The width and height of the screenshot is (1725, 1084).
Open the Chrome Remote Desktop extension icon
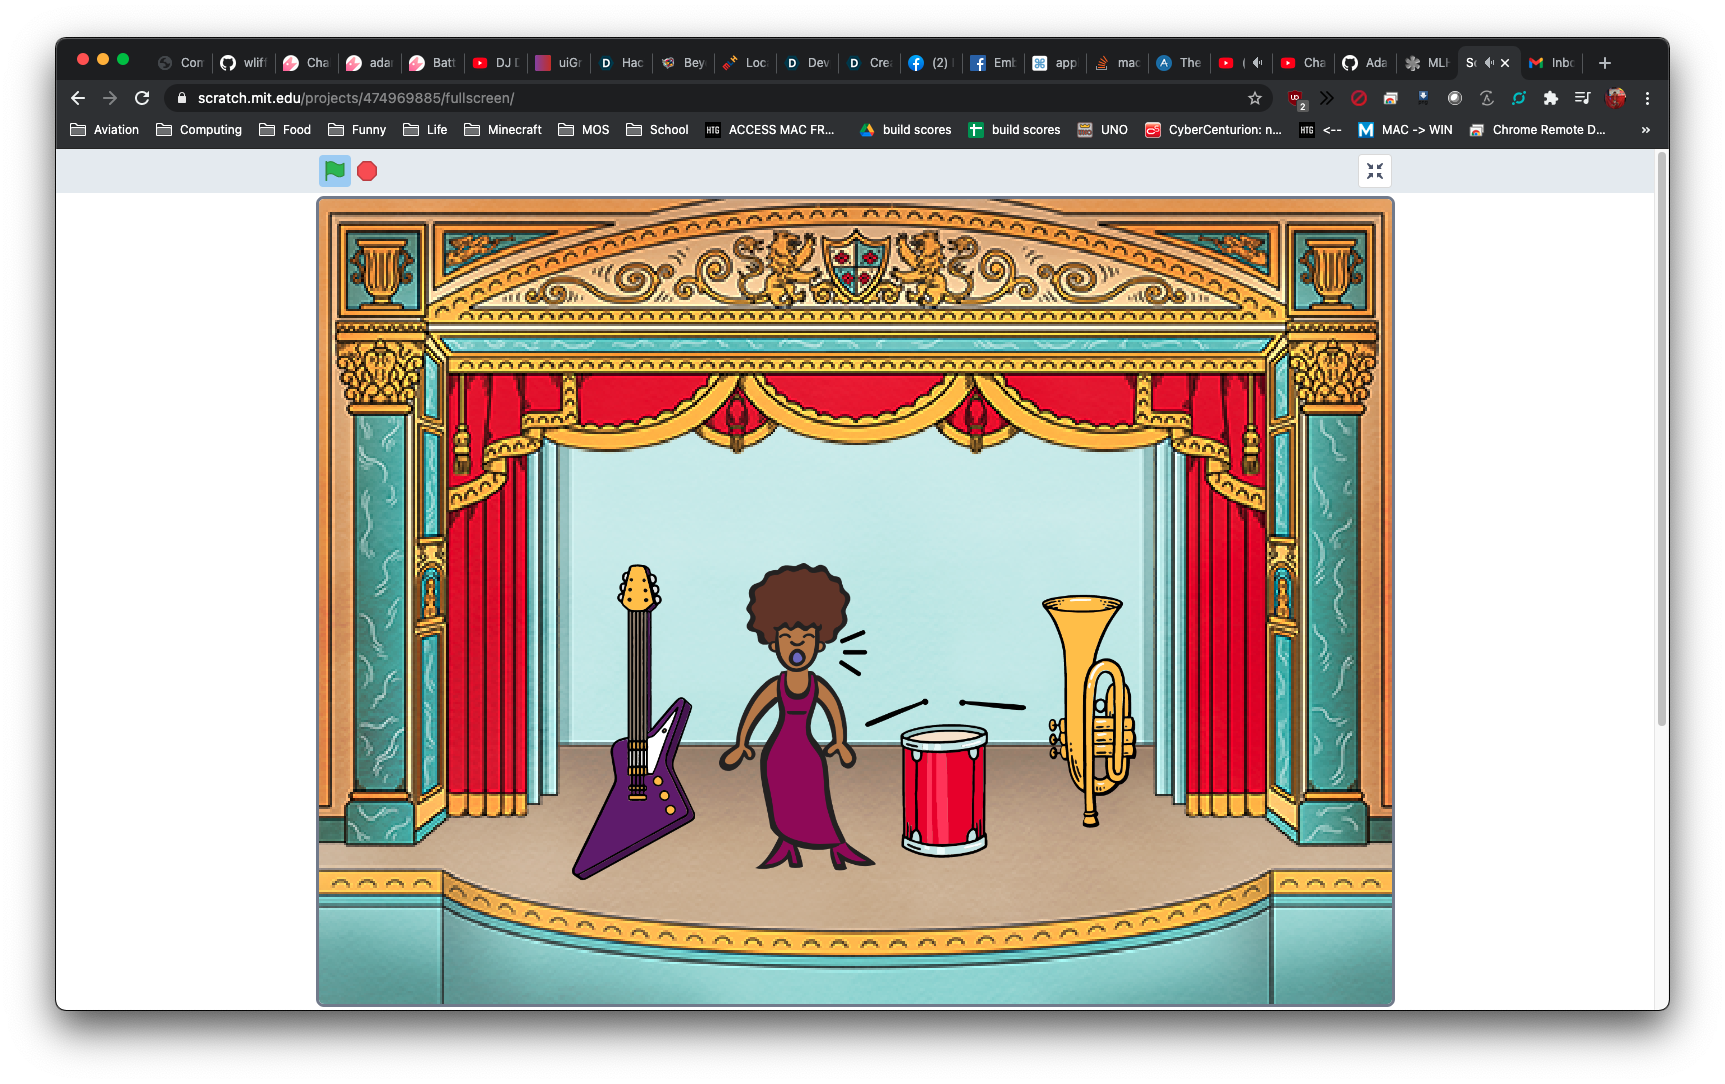tap(1390, 98)
